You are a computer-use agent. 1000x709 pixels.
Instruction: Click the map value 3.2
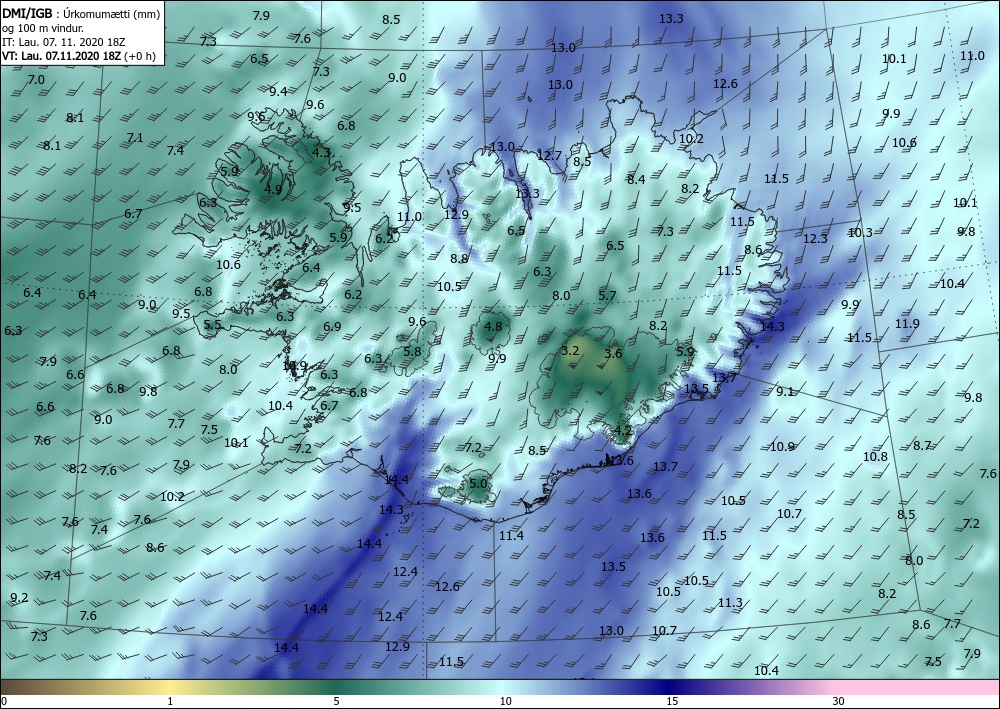point(570,351)
